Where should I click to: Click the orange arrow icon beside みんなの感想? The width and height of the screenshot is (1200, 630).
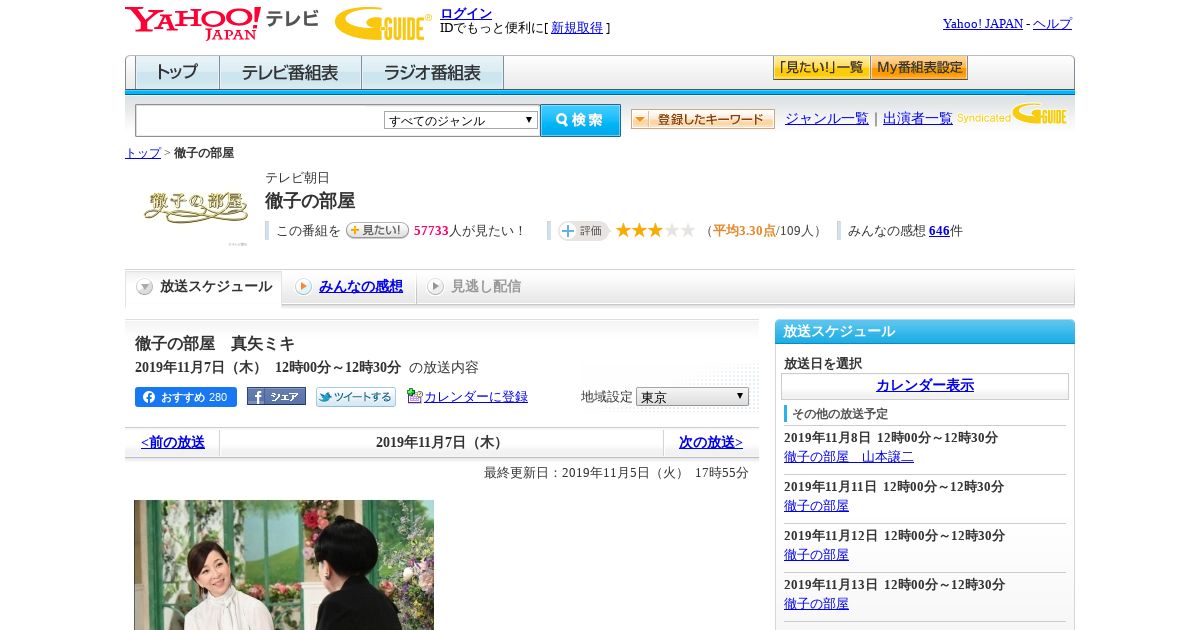[303, 287]
